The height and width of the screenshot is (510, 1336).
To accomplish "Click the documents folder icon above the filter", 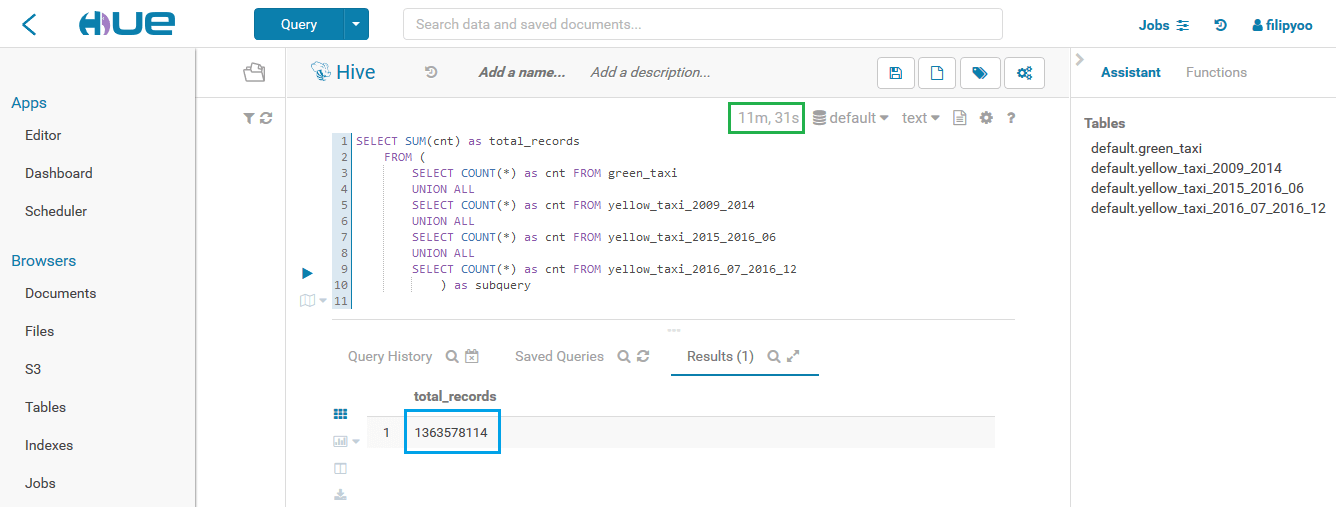I will 254,72.
